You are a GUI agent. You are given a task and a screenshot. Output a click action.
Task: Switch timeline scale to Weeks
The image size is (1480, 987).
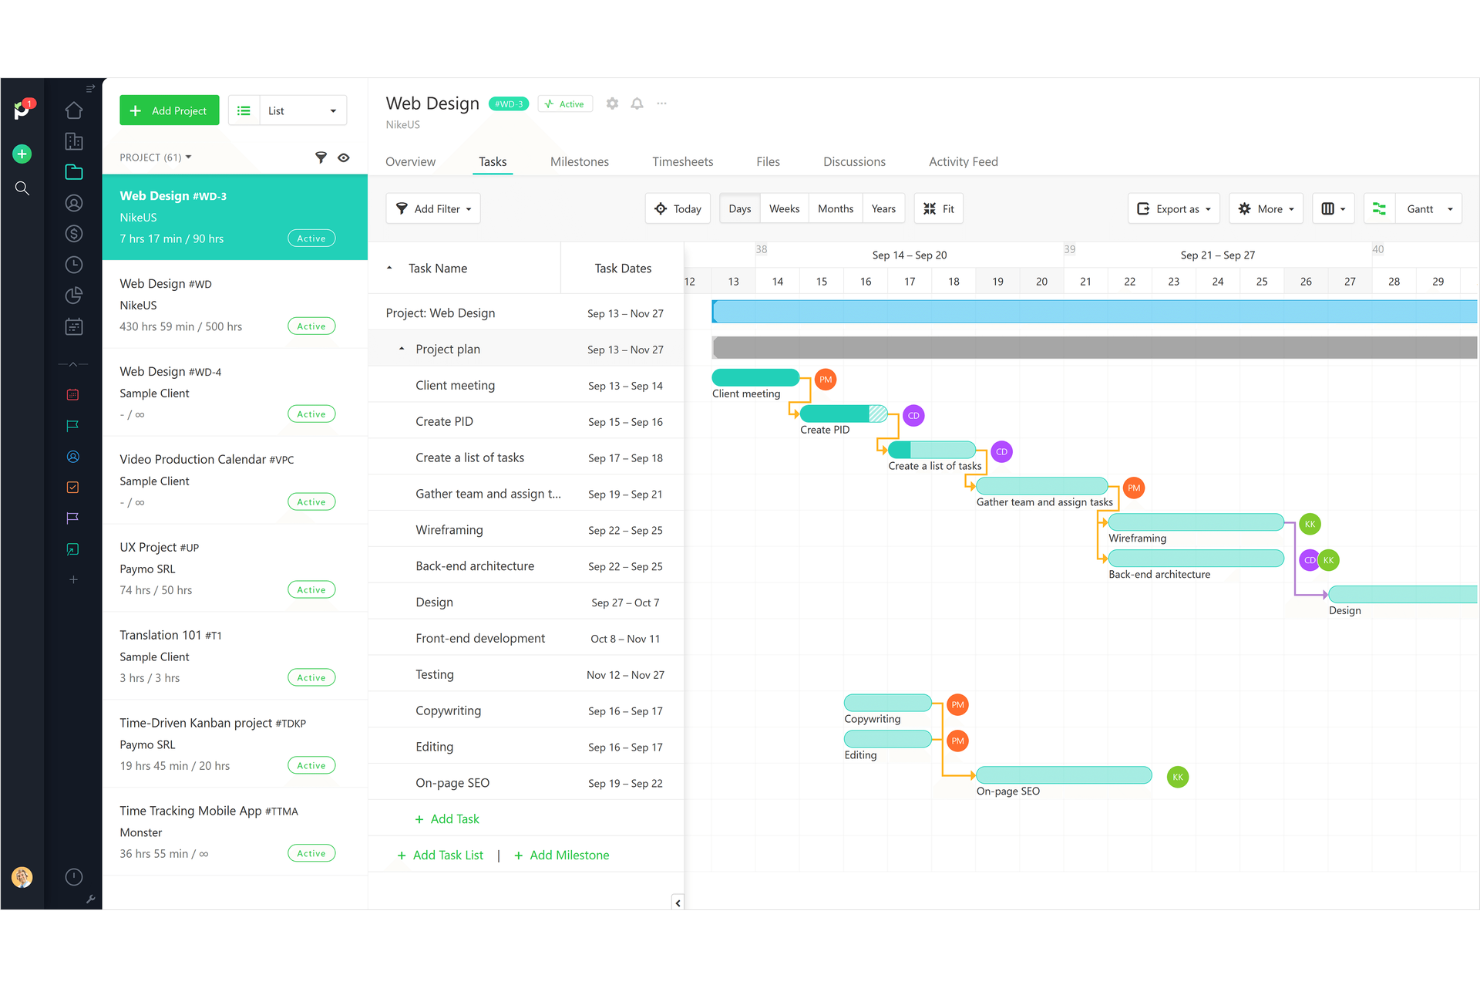[x=784, y=208]
